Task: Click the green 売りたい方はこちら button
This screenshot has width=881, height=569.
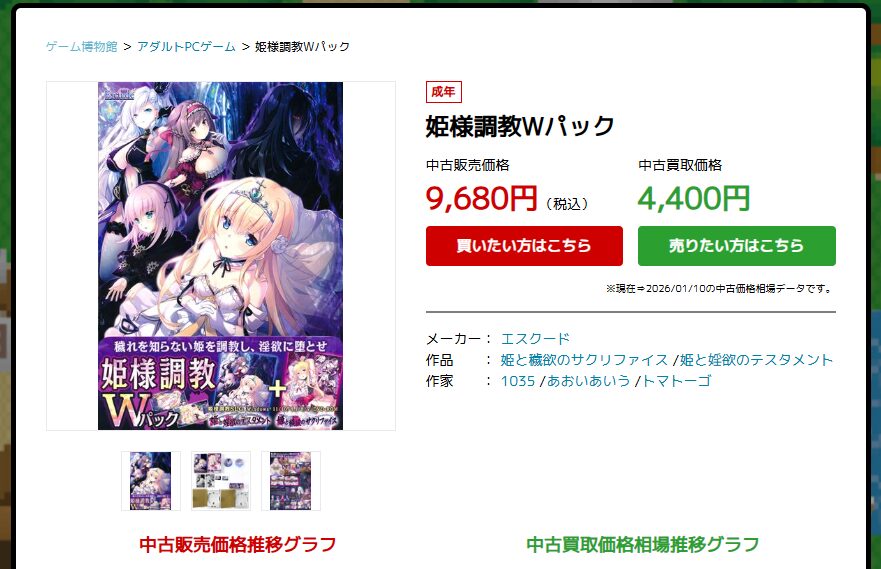Action: [737, 246]
